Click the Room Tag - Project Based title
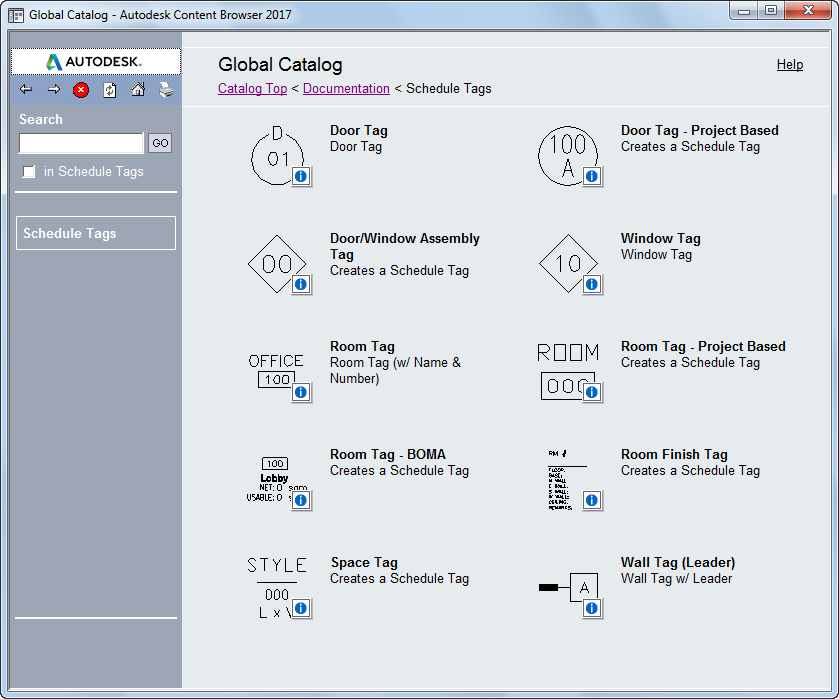839x699 pixels. pyautogui.click(x=703, y=346)
